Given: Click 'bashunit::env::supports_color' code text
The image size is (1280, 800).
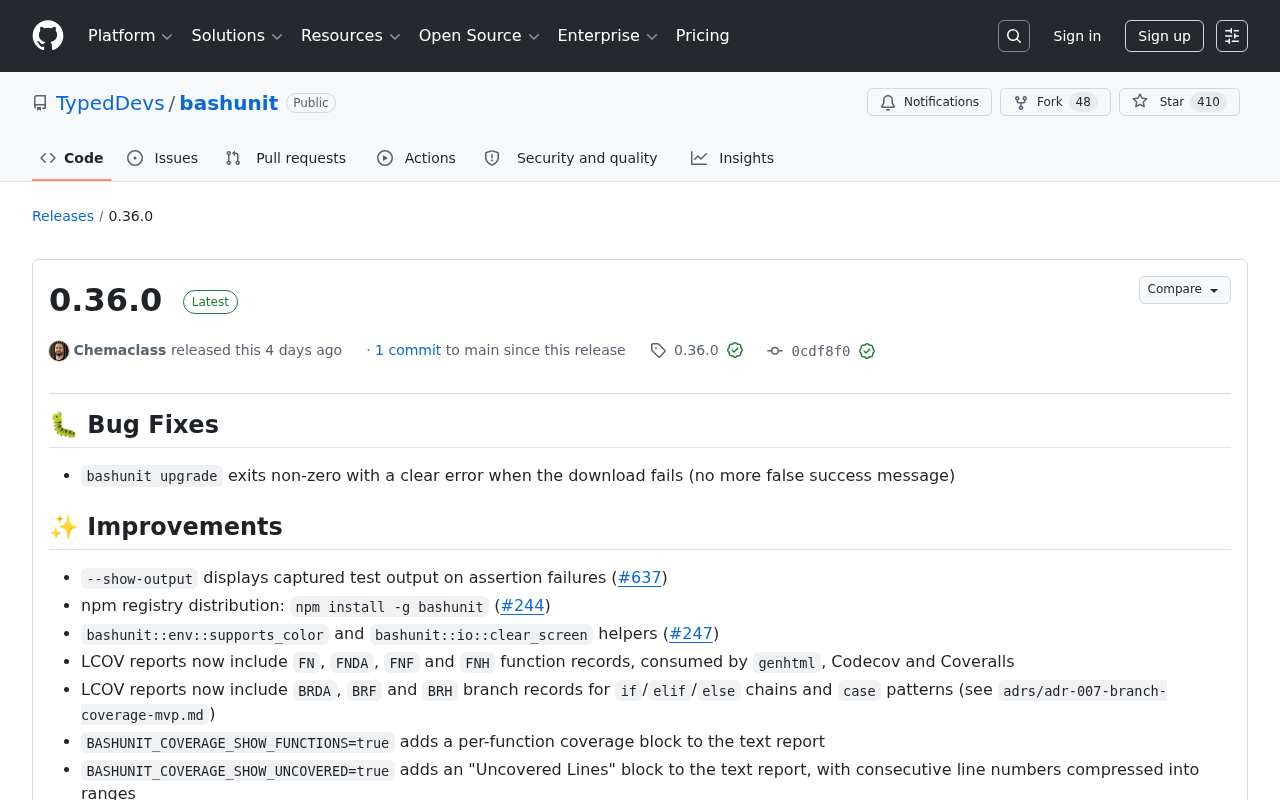Looking at the screenshot, I should [205, 634].
